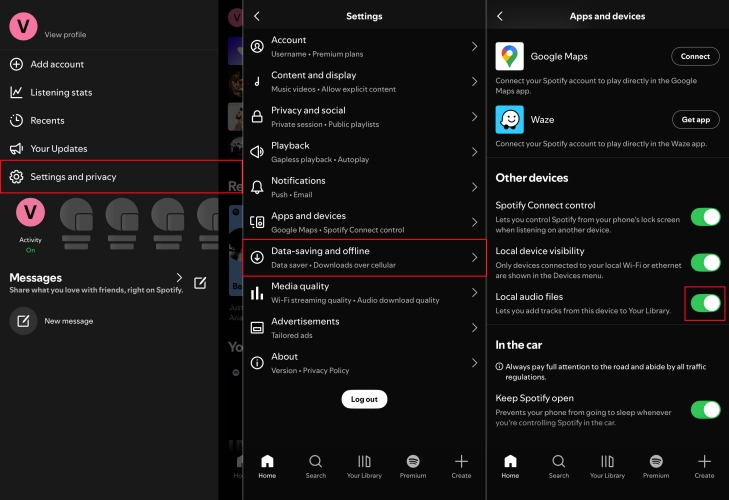Expand the Content and display chevron
729x500 pixels.
pyautogui.click(x=474, y=82)
